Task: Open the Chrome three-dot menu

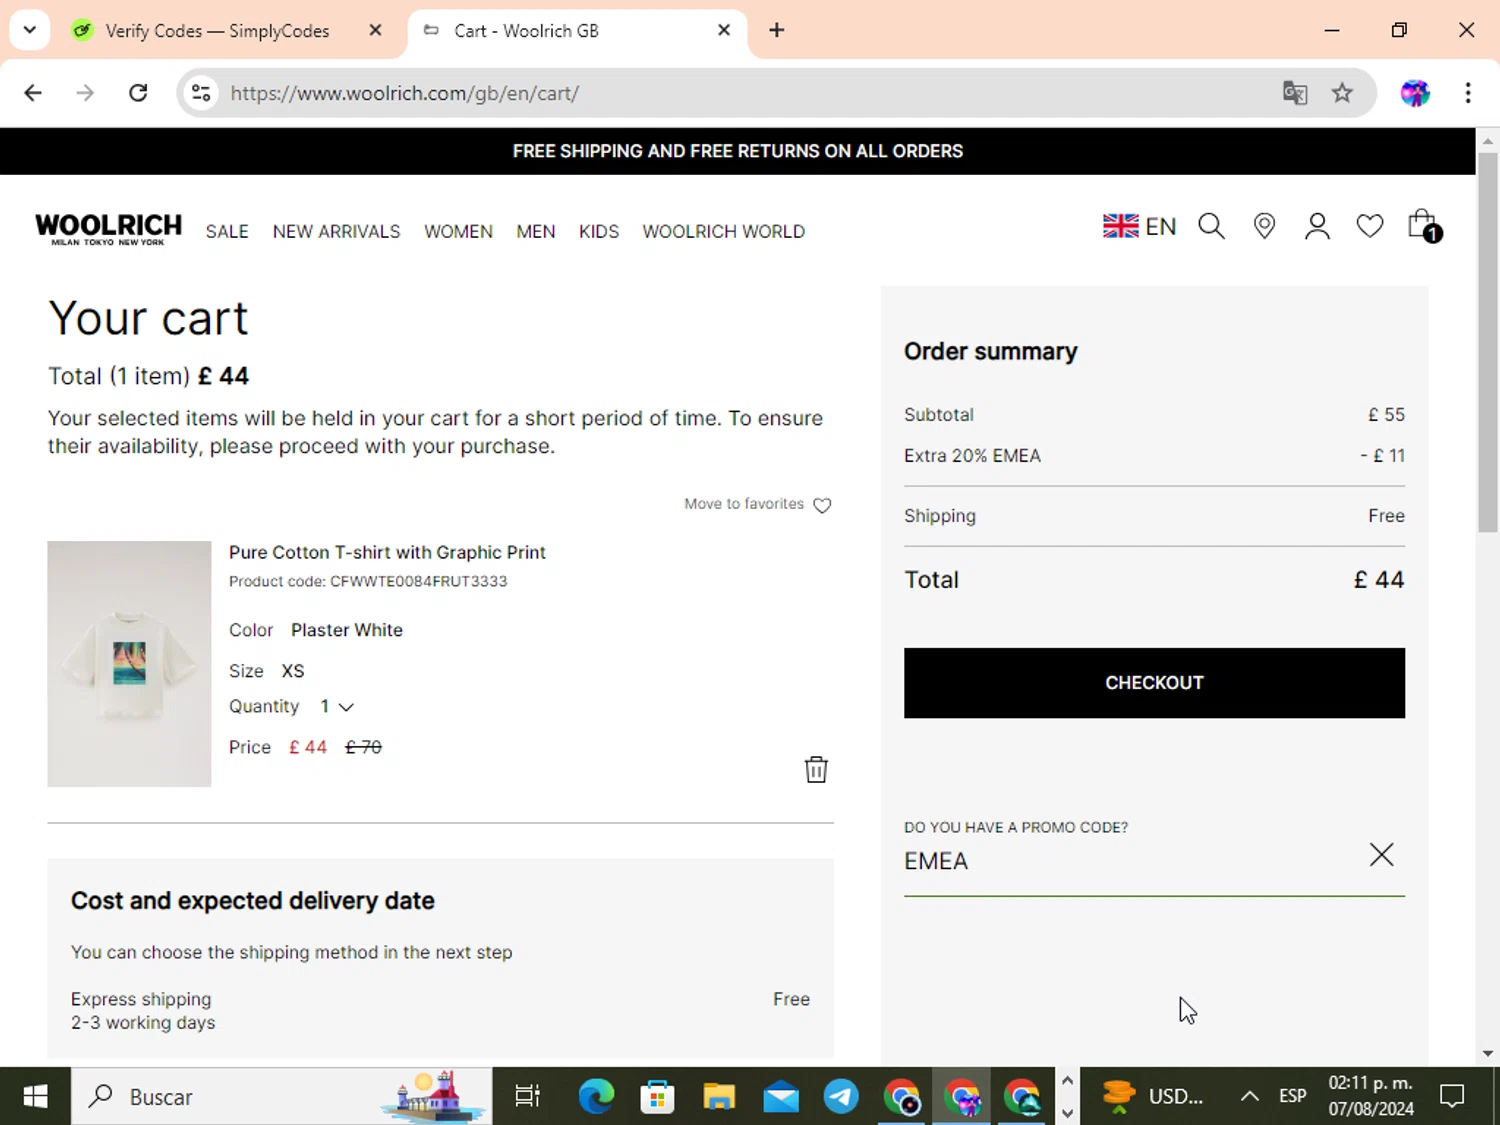Action: [x=1468, y=93]
